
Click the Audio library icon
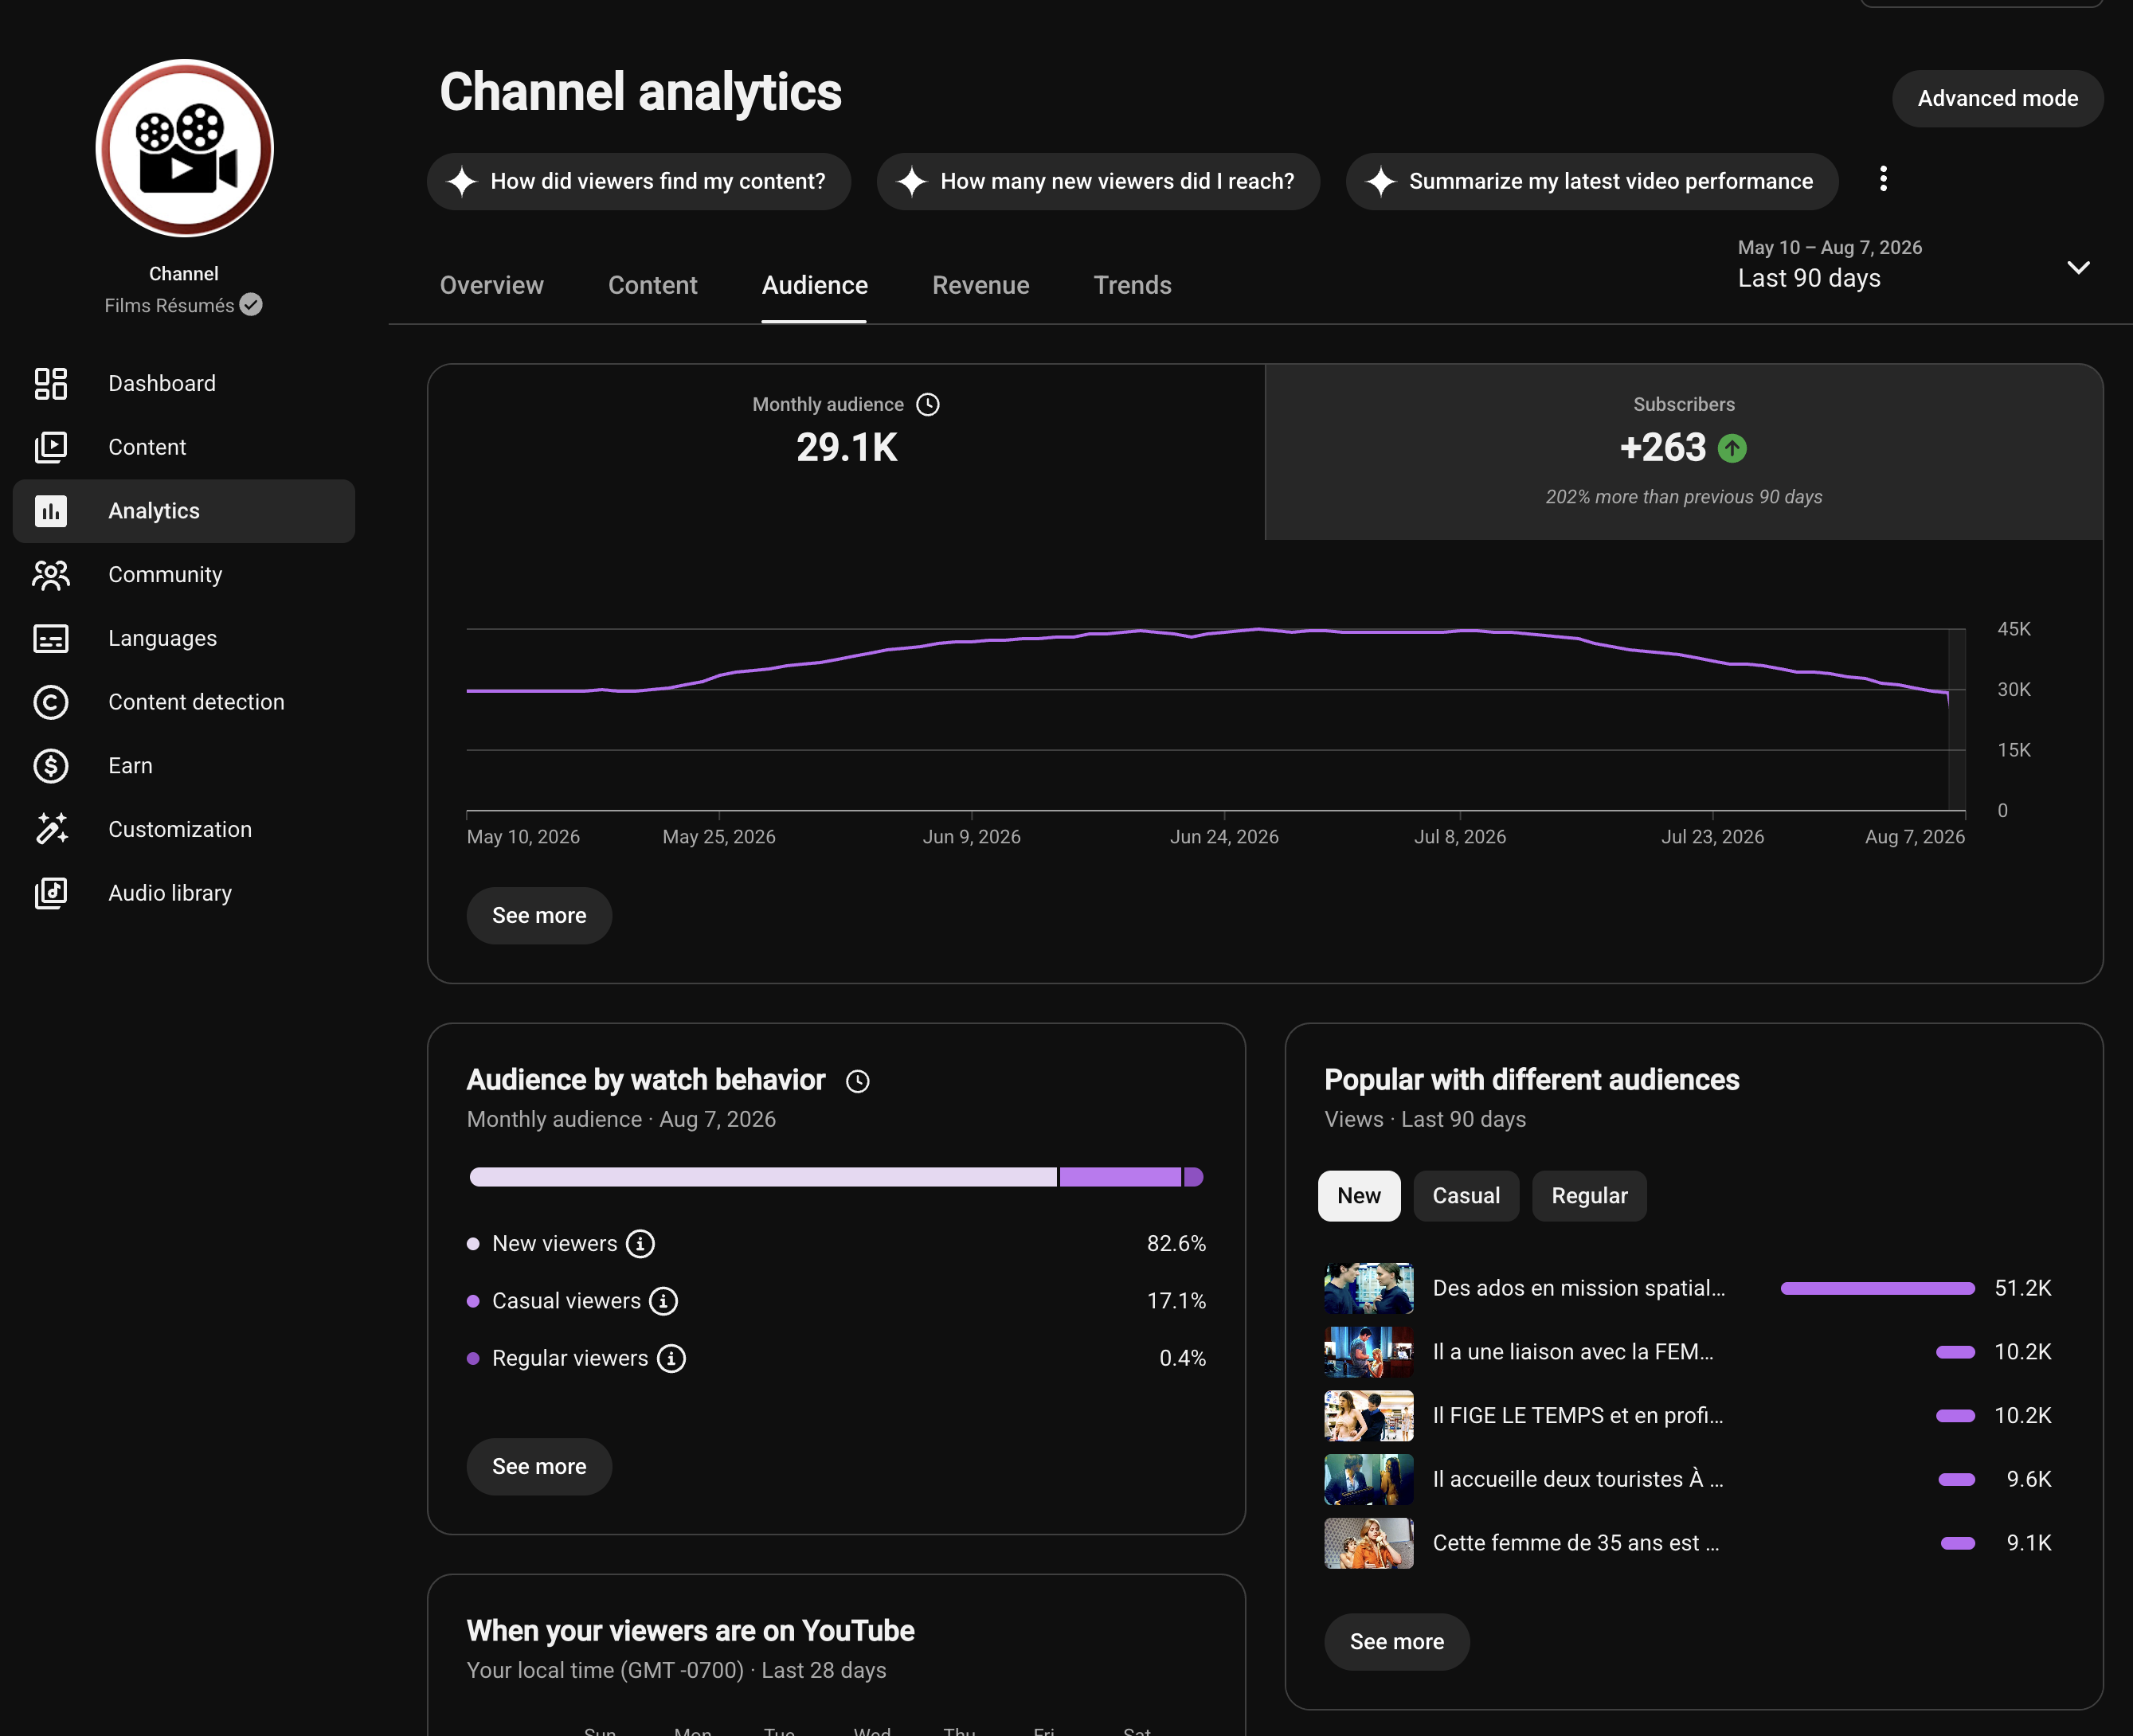point(50,893)
